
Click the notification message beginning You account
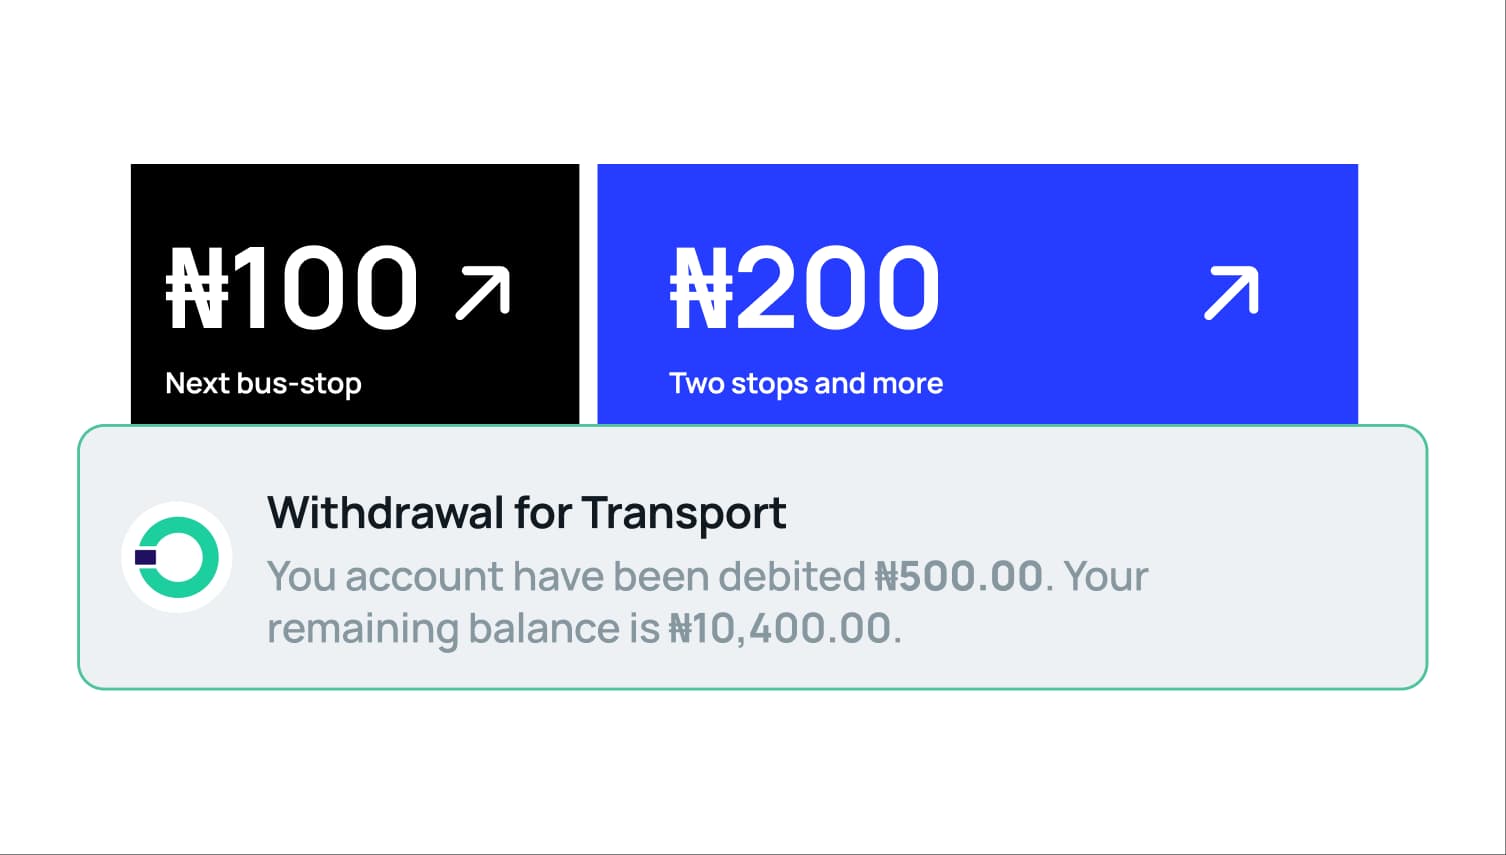(x=708, y=602)
